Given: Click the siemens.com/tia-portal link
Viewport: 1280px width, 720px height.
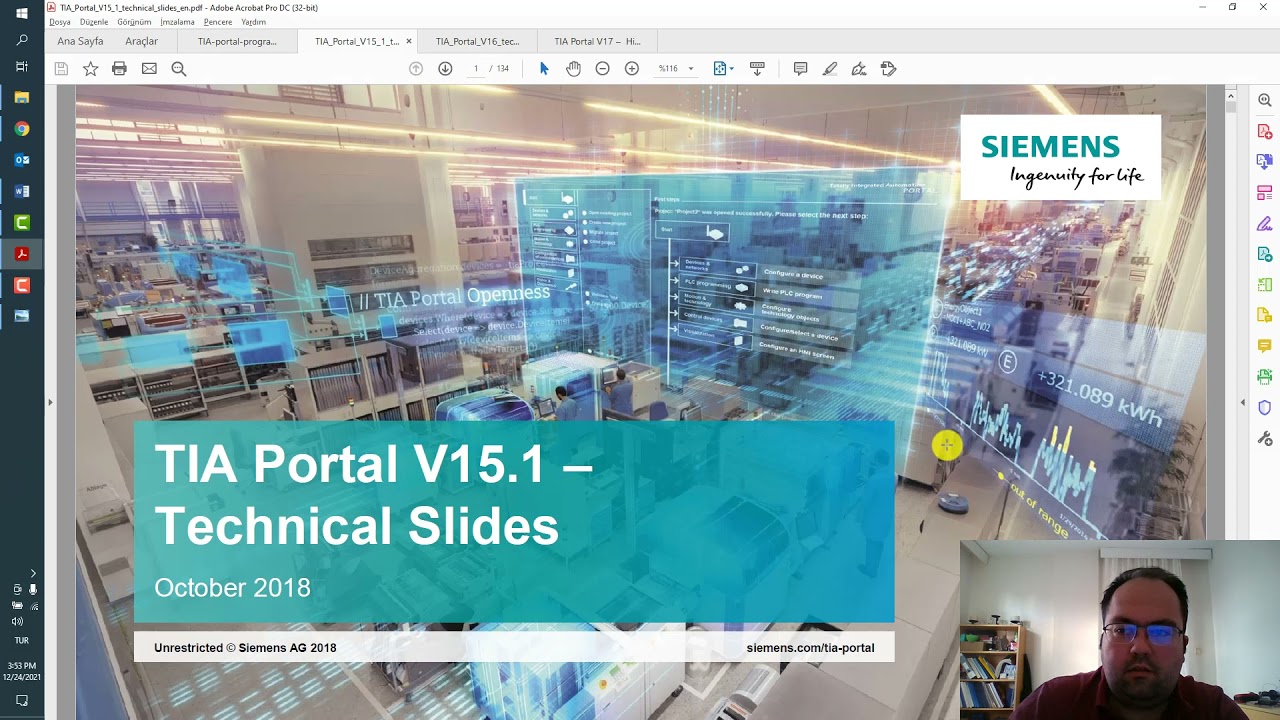Looking at the screenshot, I should (810, 648).
